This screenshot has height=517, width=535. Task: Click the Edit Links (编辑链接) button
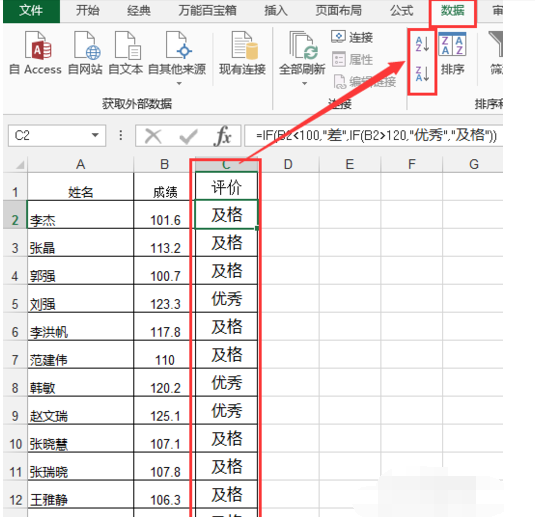365,82
